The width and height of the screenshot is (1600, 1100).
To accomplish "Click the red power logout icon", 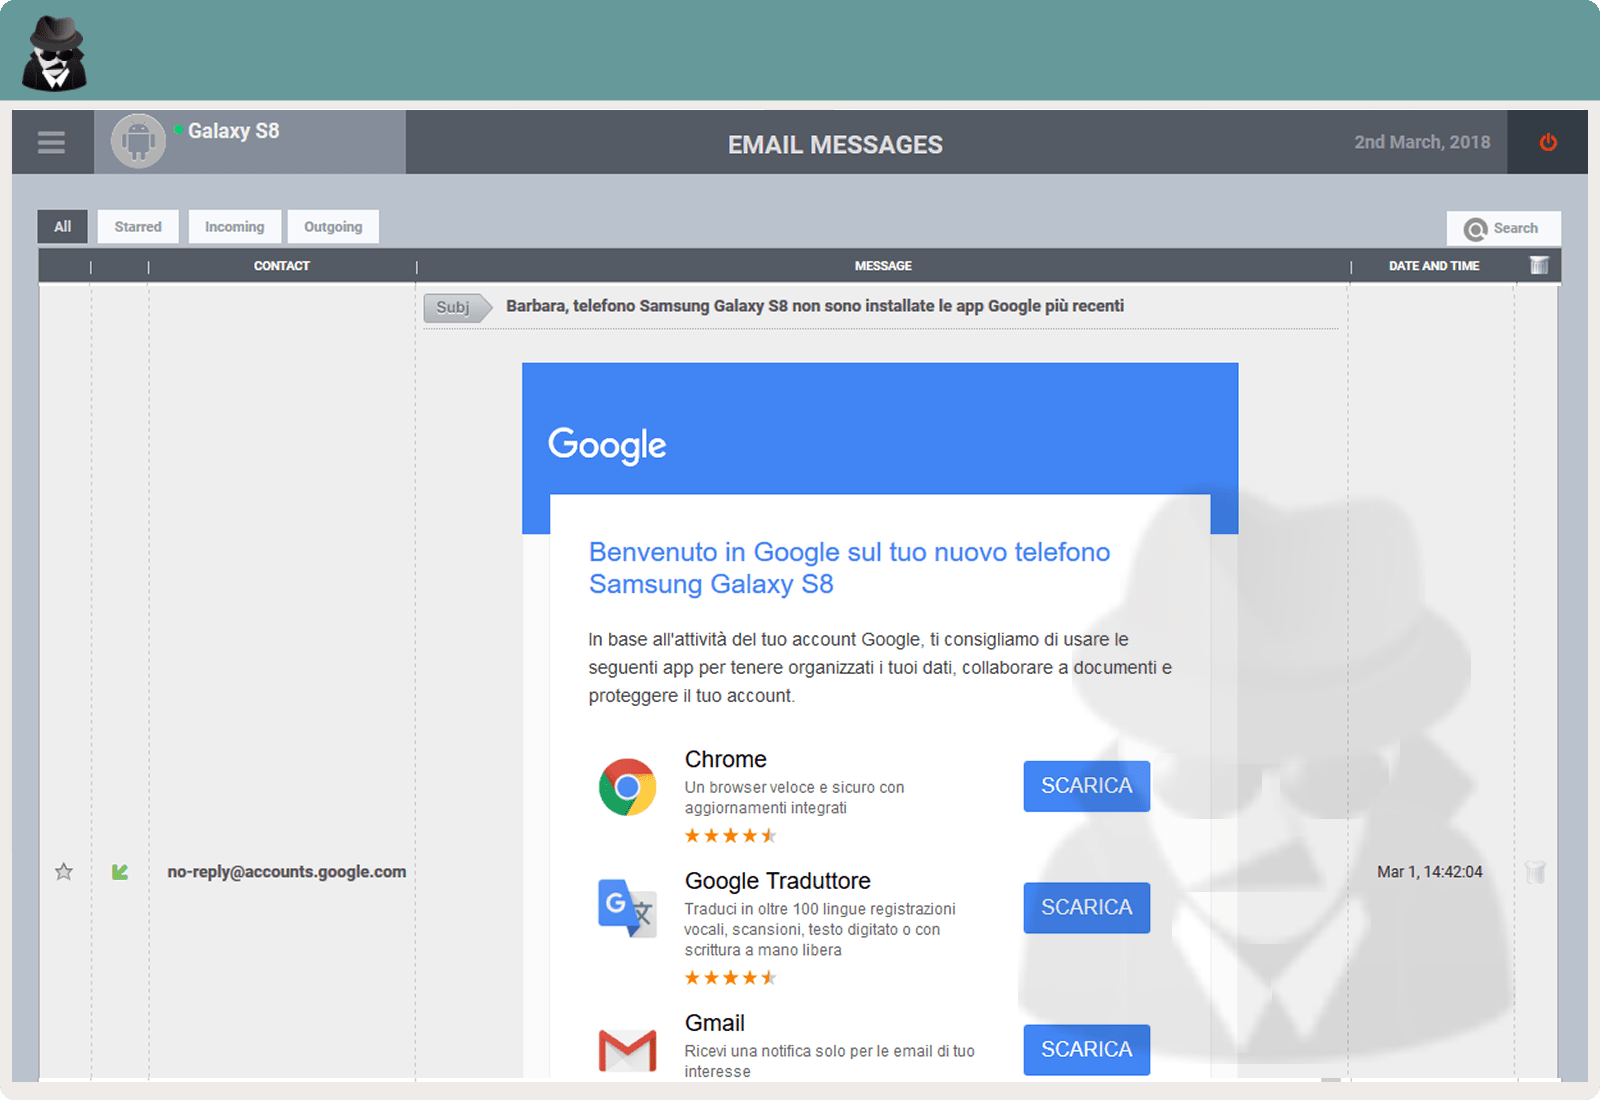I will click(1547, 142).
